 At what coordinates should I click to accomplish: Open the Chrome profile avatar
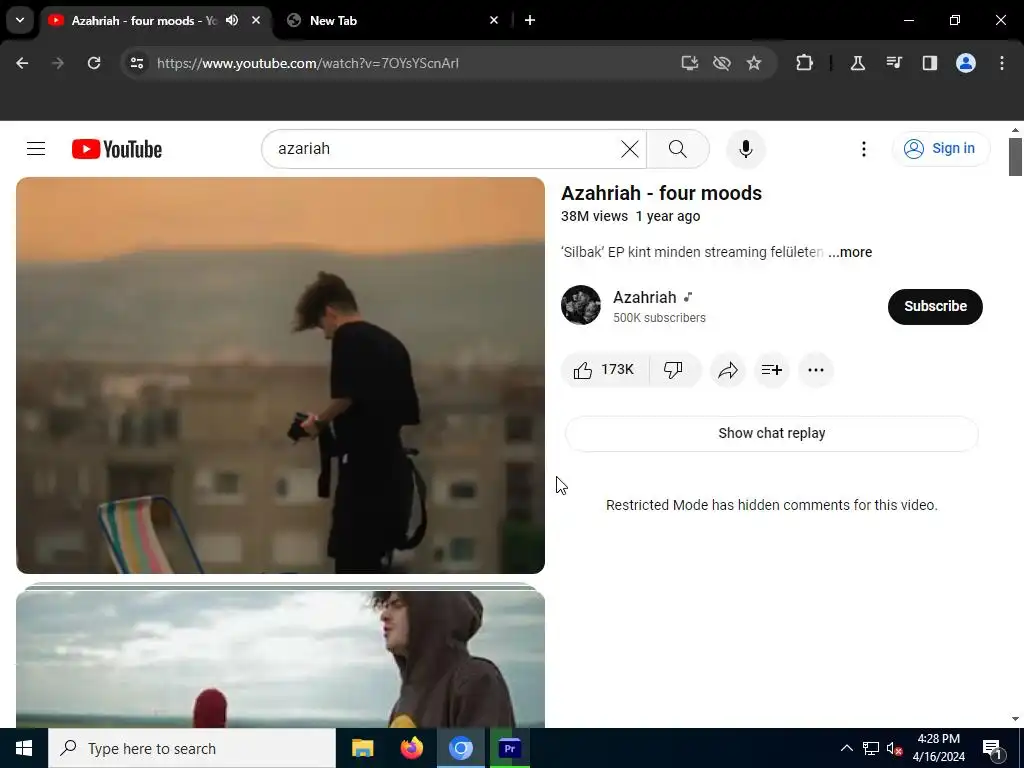click(x=966, y=63)
